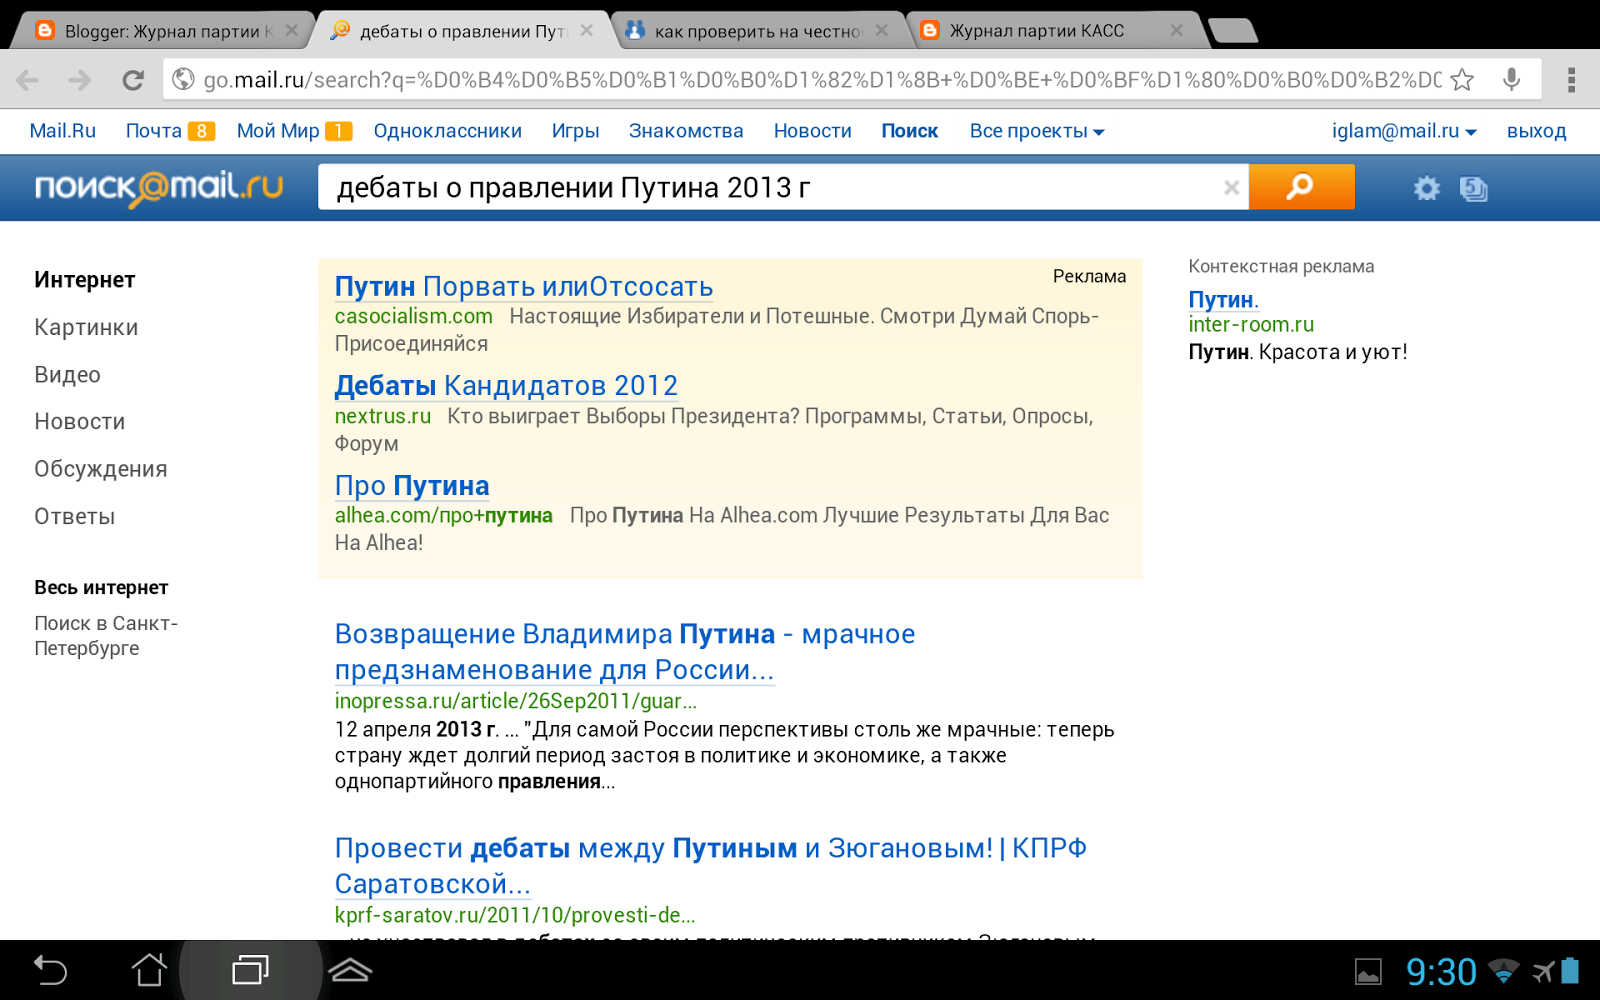Switch to the как проверить на честность tab
The height and width of the screenshot is (1000, 1600).
pos(757,31)
